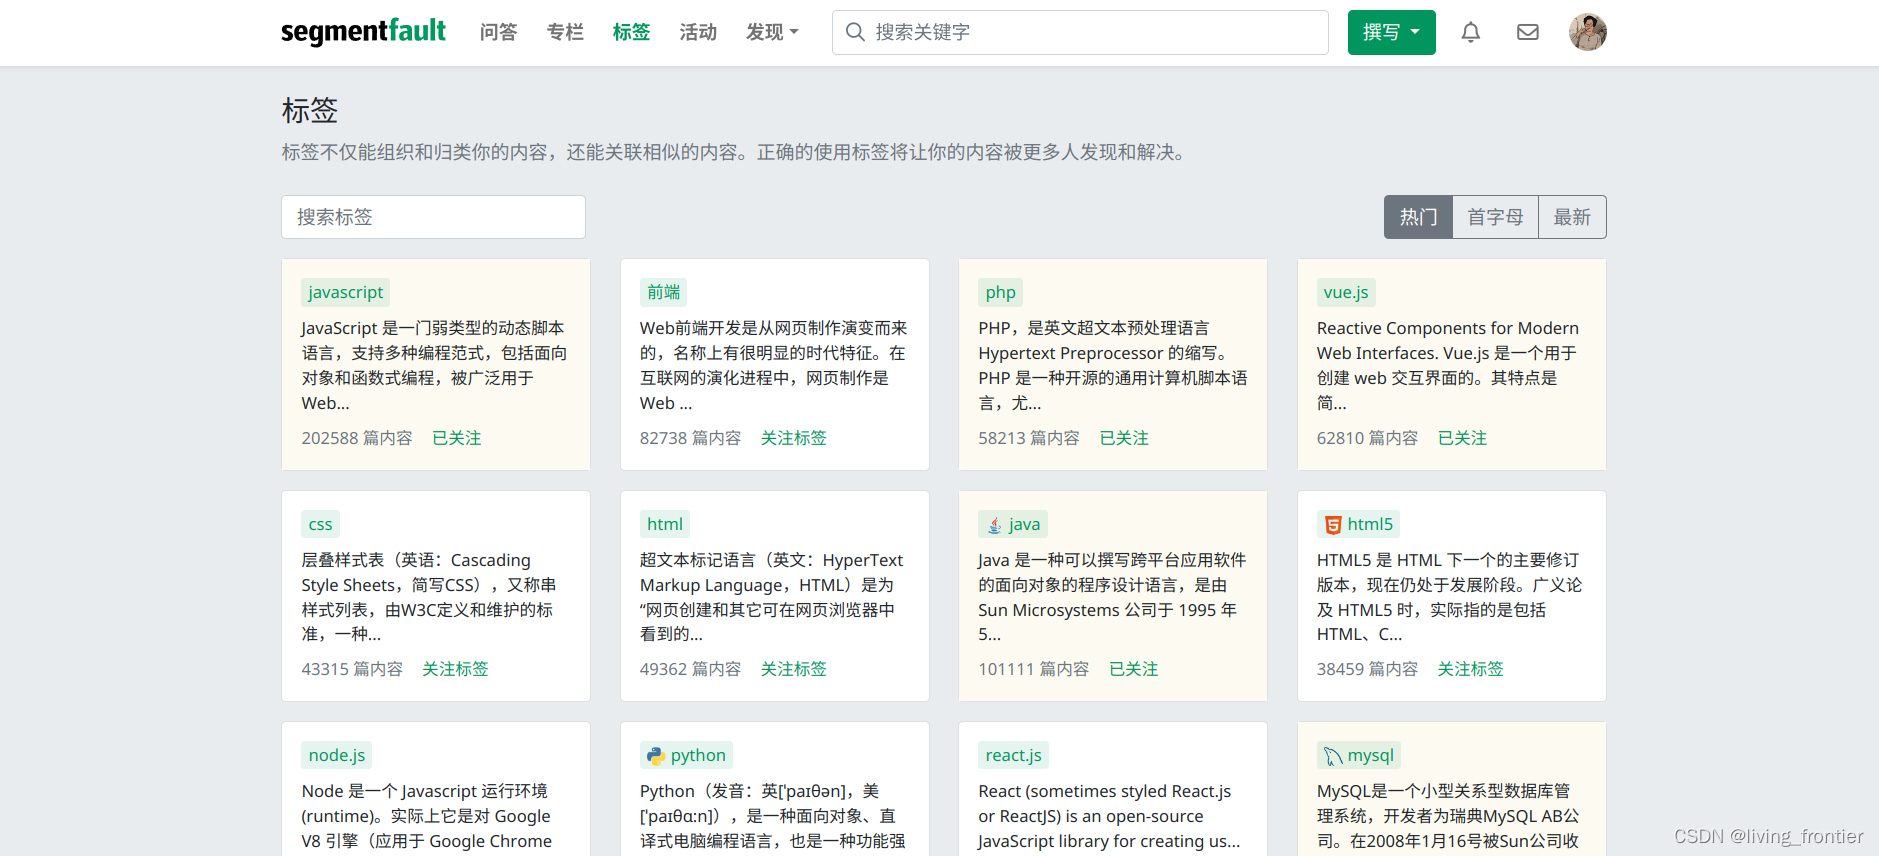Open the css tag

(320, 524)
